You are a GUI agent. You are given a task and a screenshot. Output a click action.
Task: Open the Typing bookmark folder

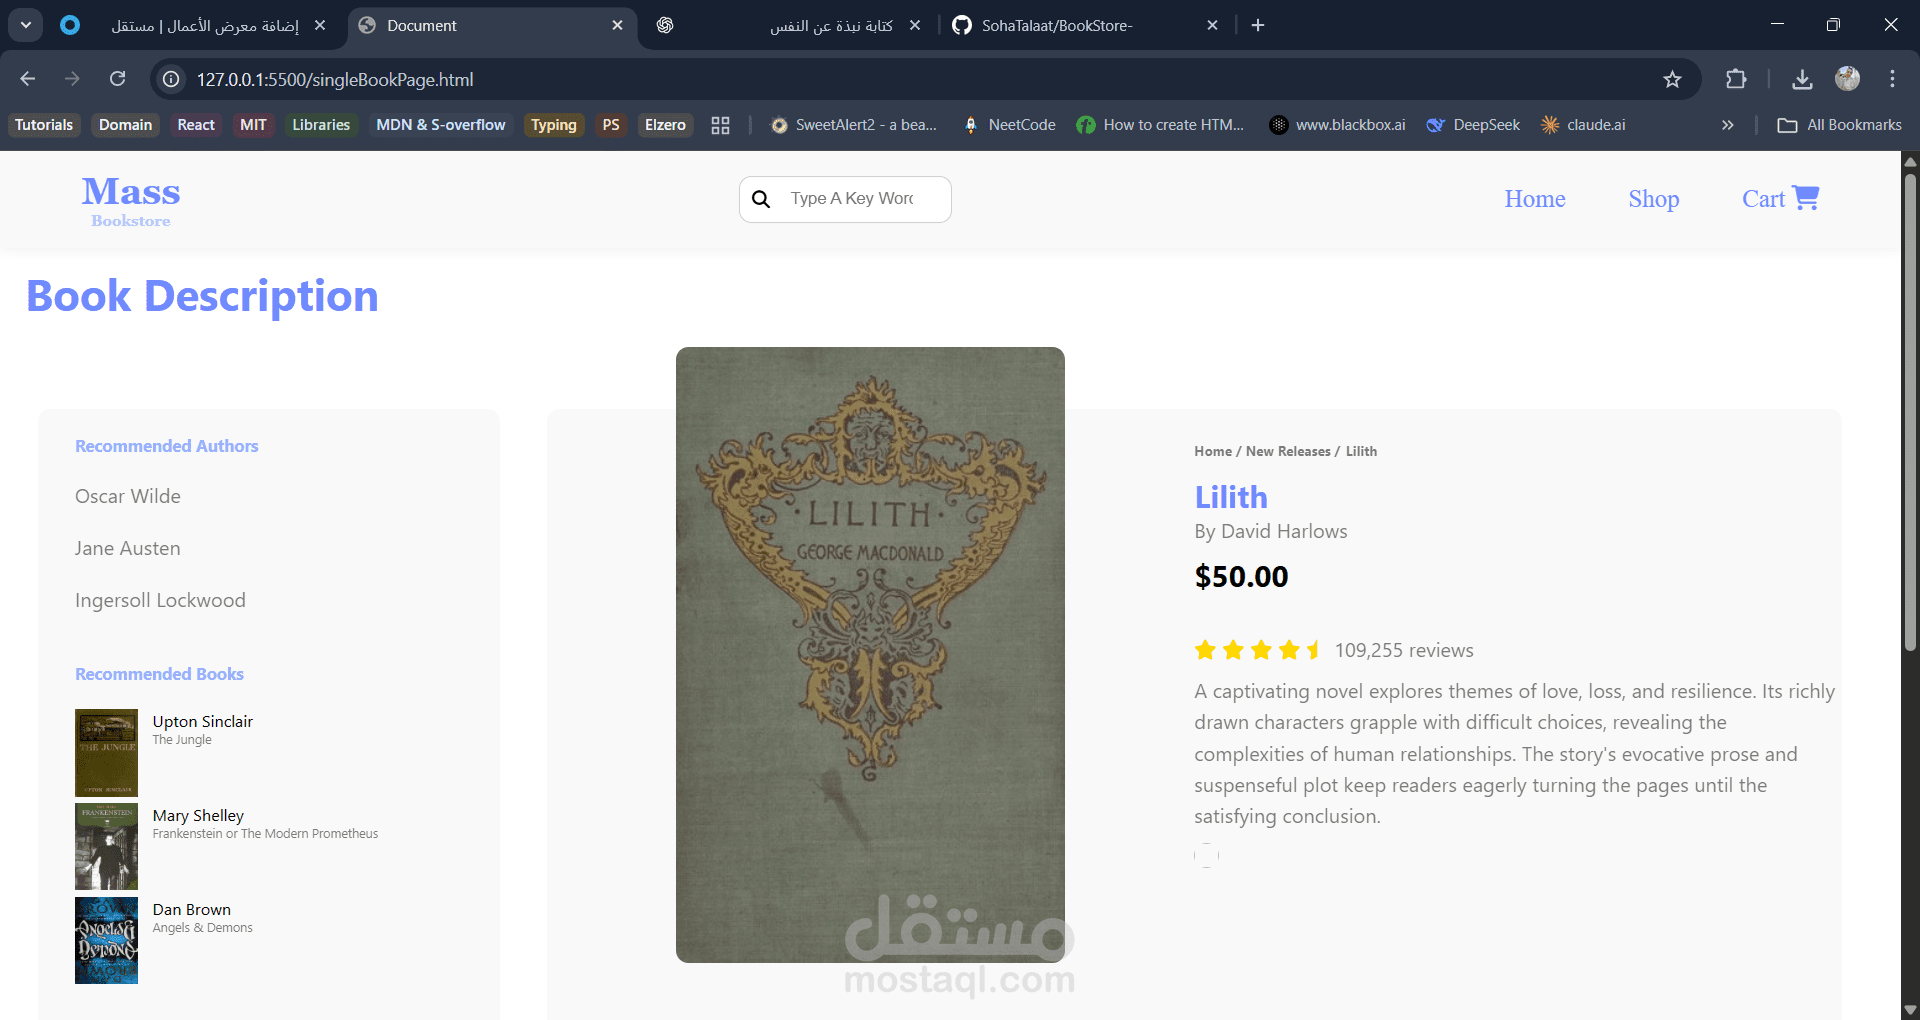click(554, 125)
